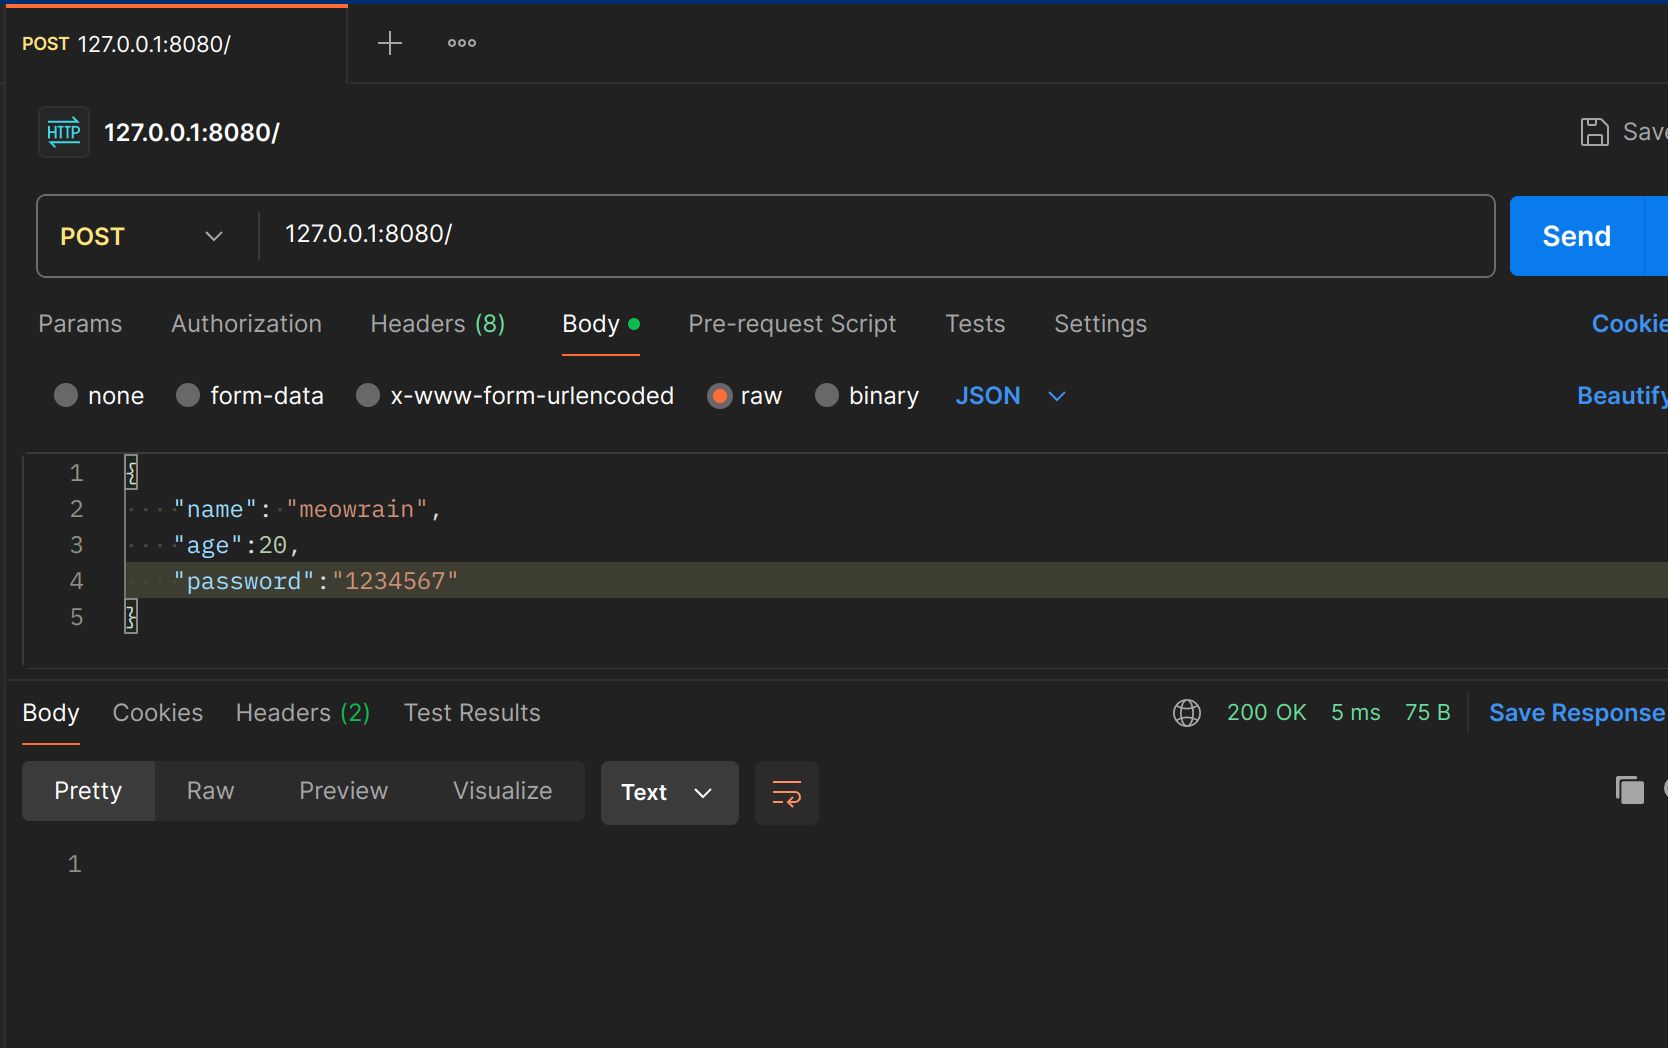Click the HTTP request type icon
The height and width of the screenshot is (1048, 1668).
64,132
